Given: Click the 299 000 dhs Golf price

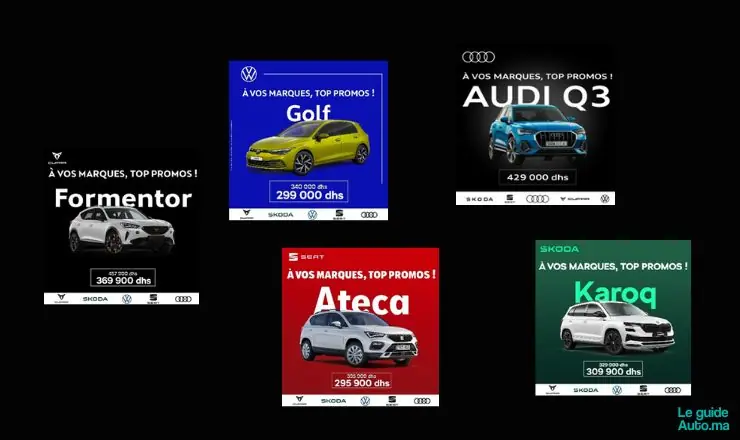Looking at the screenshot, I should 310,195.
